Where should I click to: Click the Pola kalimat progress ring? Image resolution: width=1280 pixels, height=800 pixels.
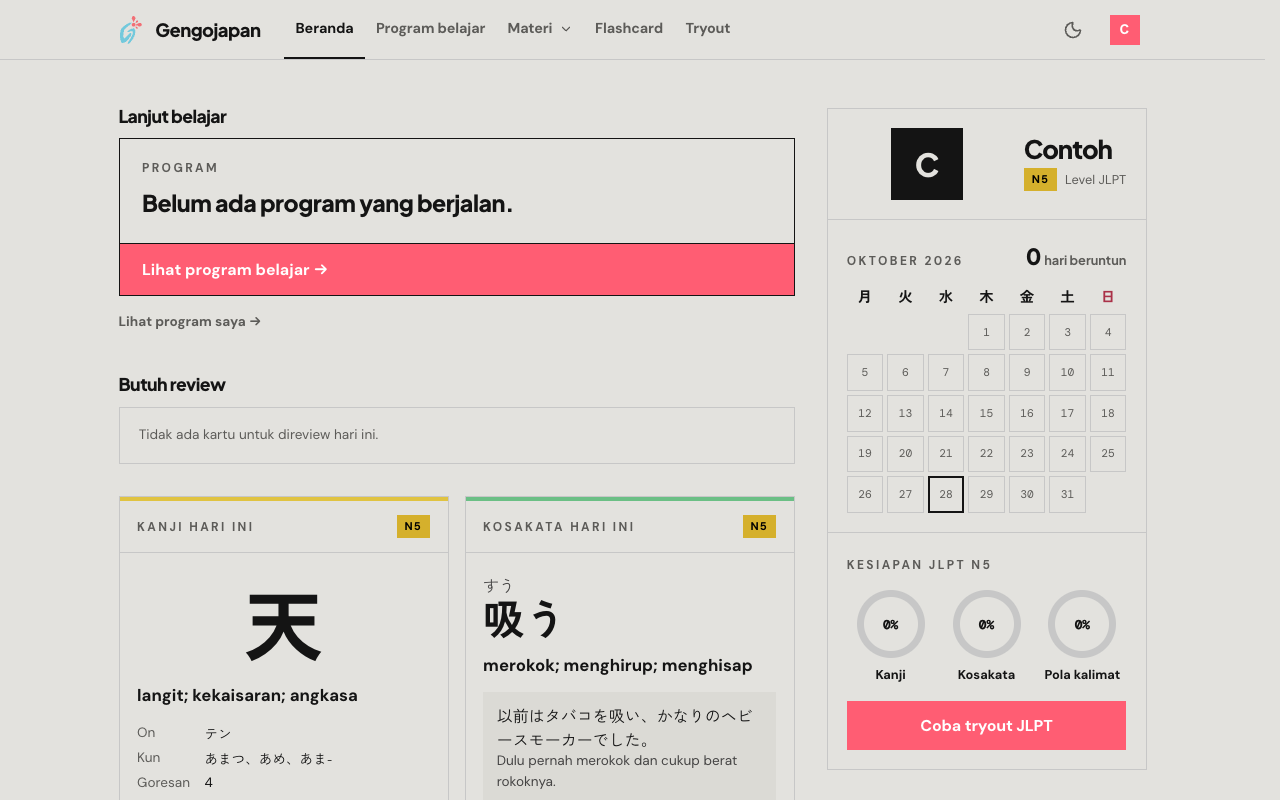1082,624
